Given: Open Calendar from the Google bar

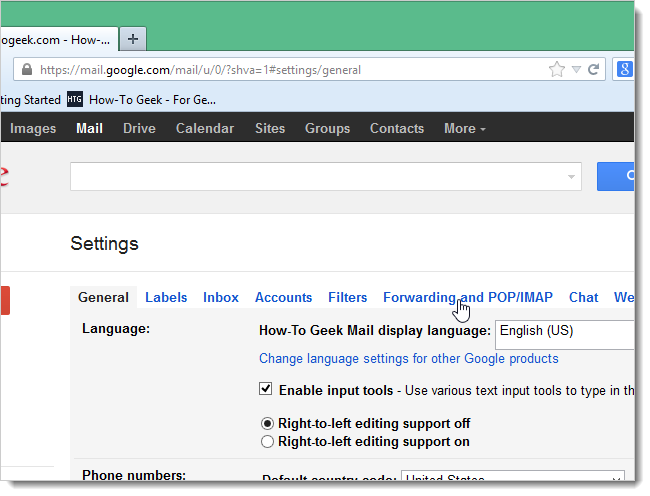Looking at the screenshot, I should (x=204, y=128).
